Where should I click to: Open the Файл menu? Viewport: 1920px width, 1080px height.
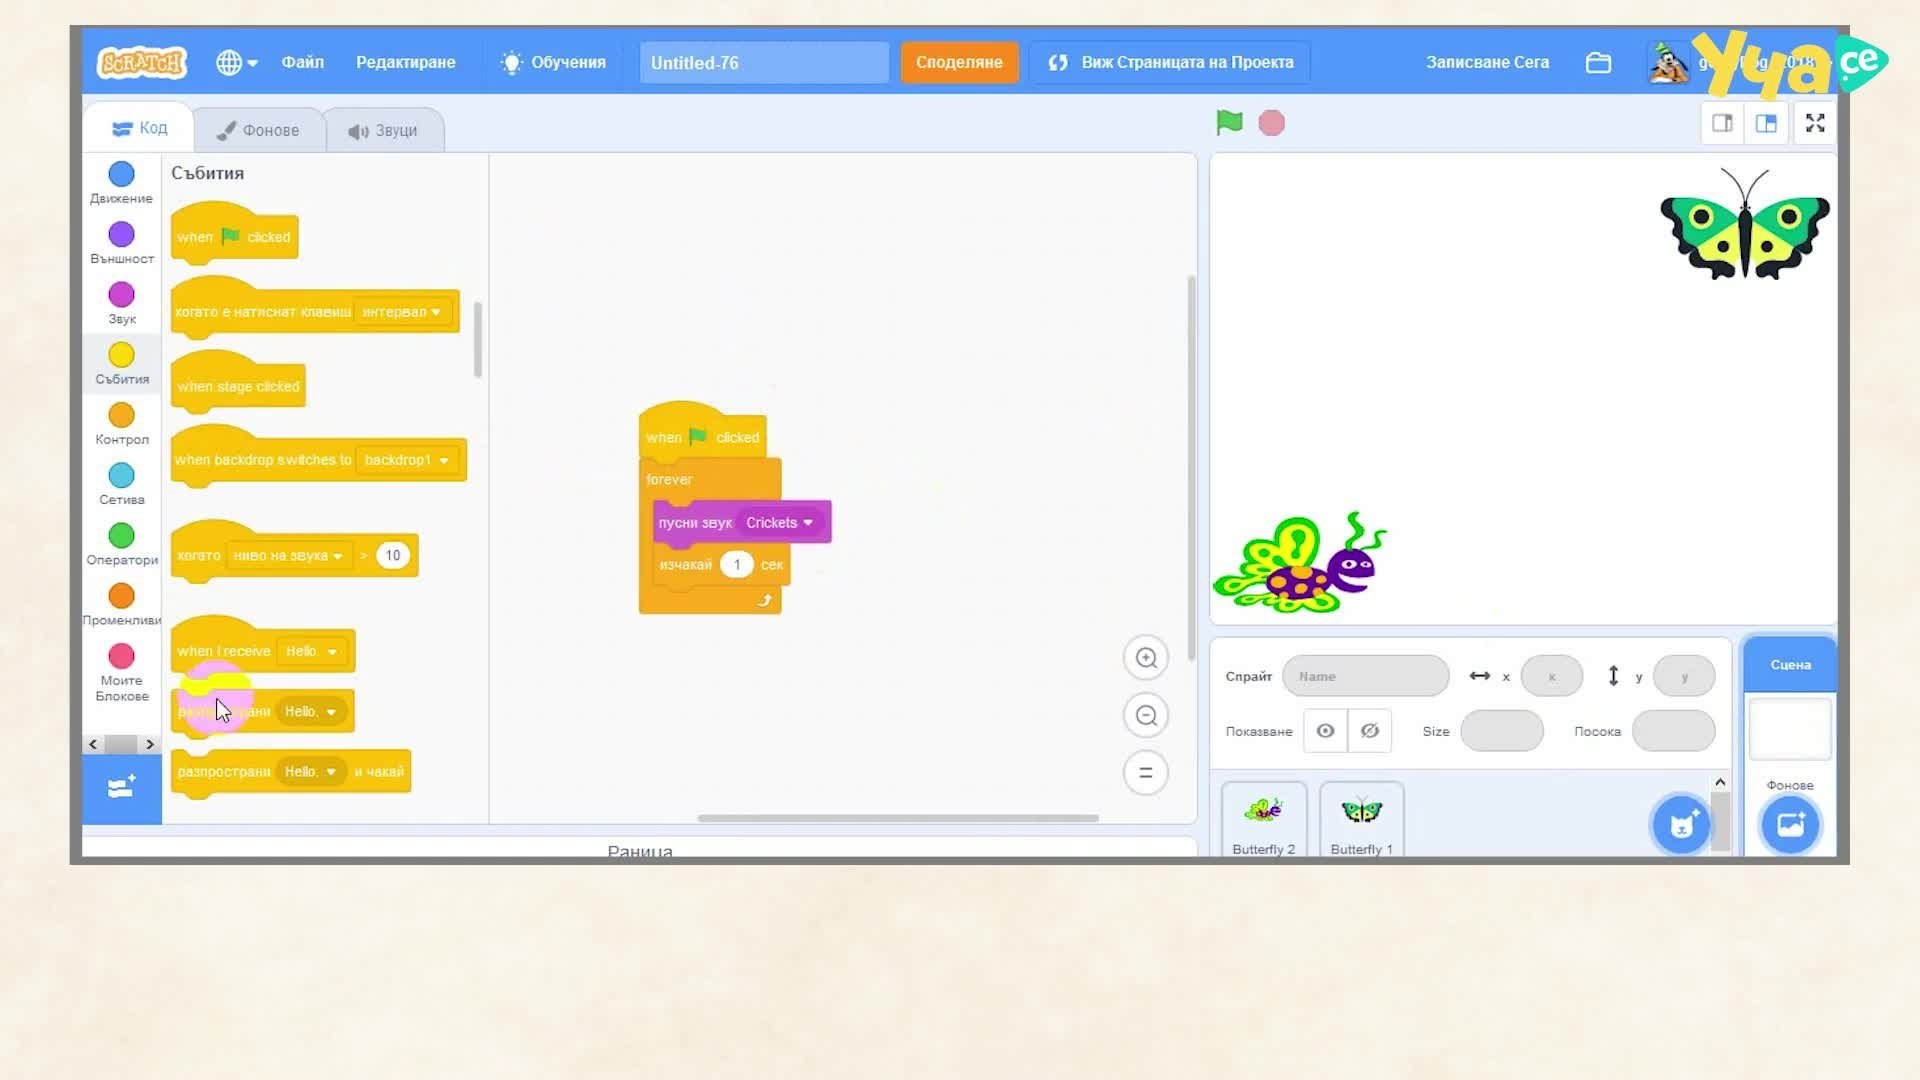[302, 62]
